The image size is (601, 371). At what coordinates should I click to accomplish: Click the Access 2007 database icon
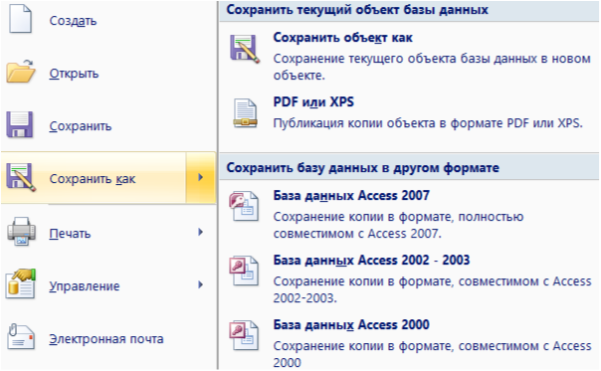(x=244, y=207)
